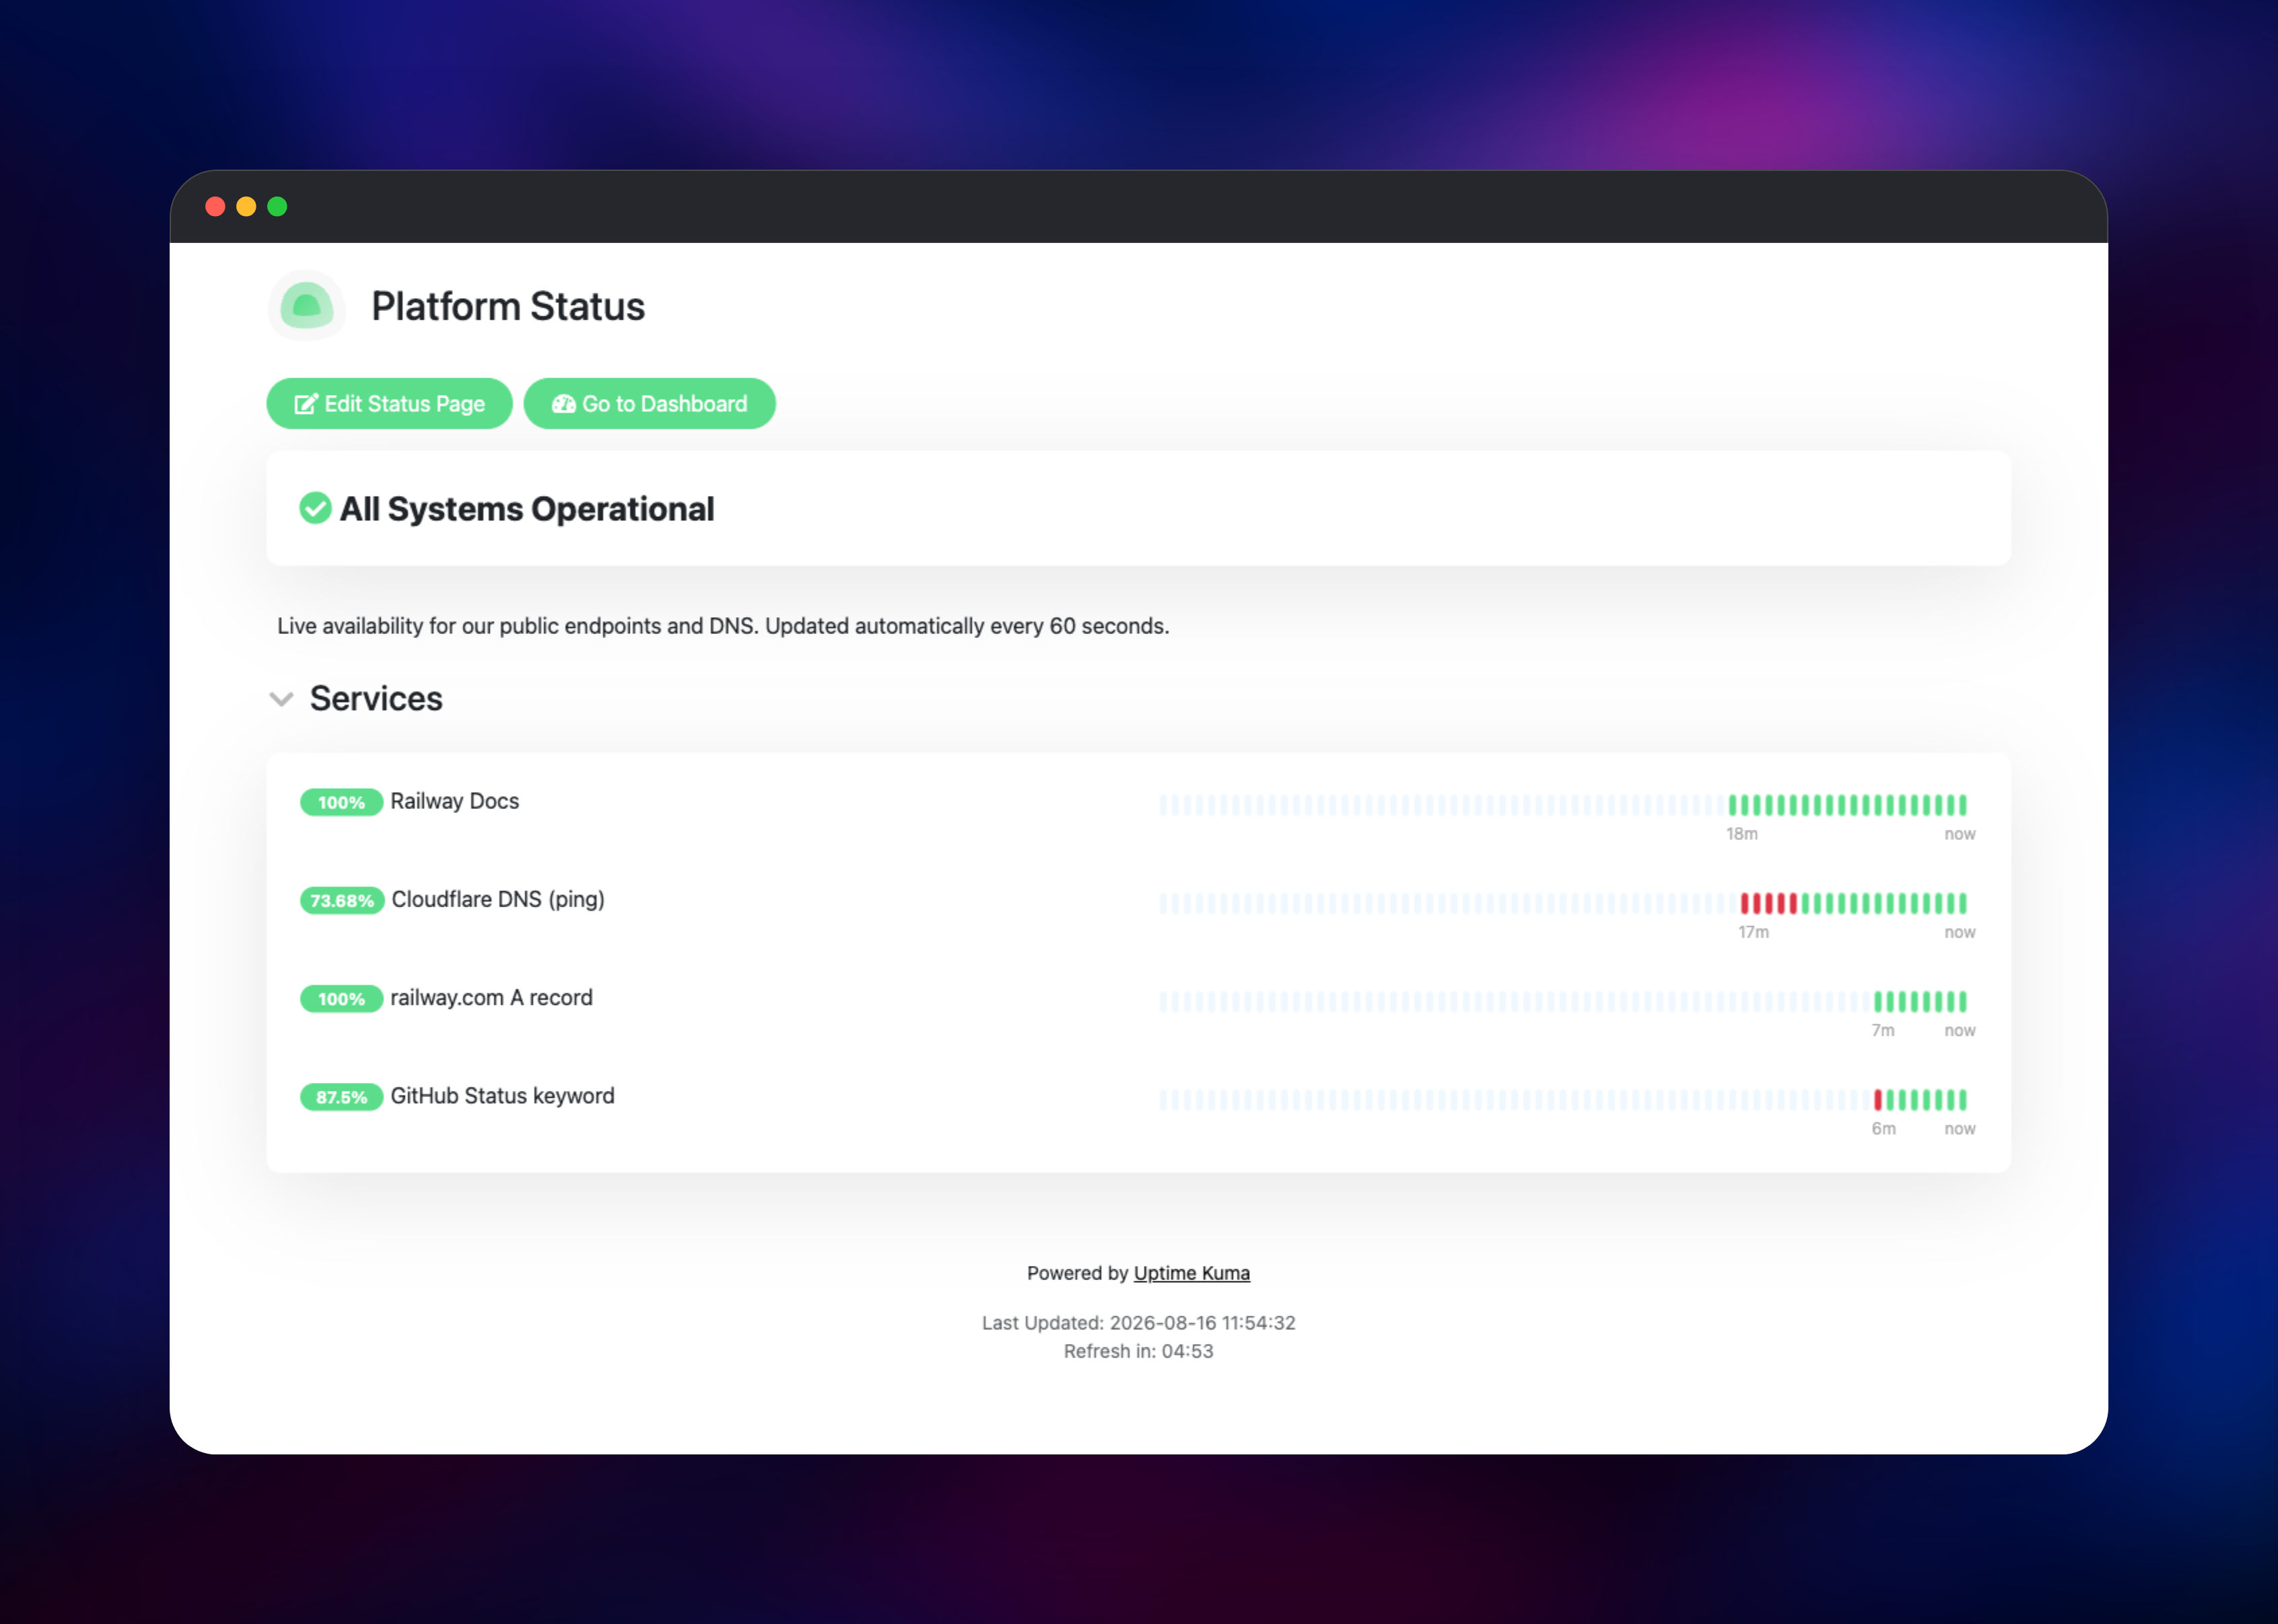Click the gauge icon on Go to Dashboard
The height and width of the screenshot is (1624, 2278).
(564, 404)
